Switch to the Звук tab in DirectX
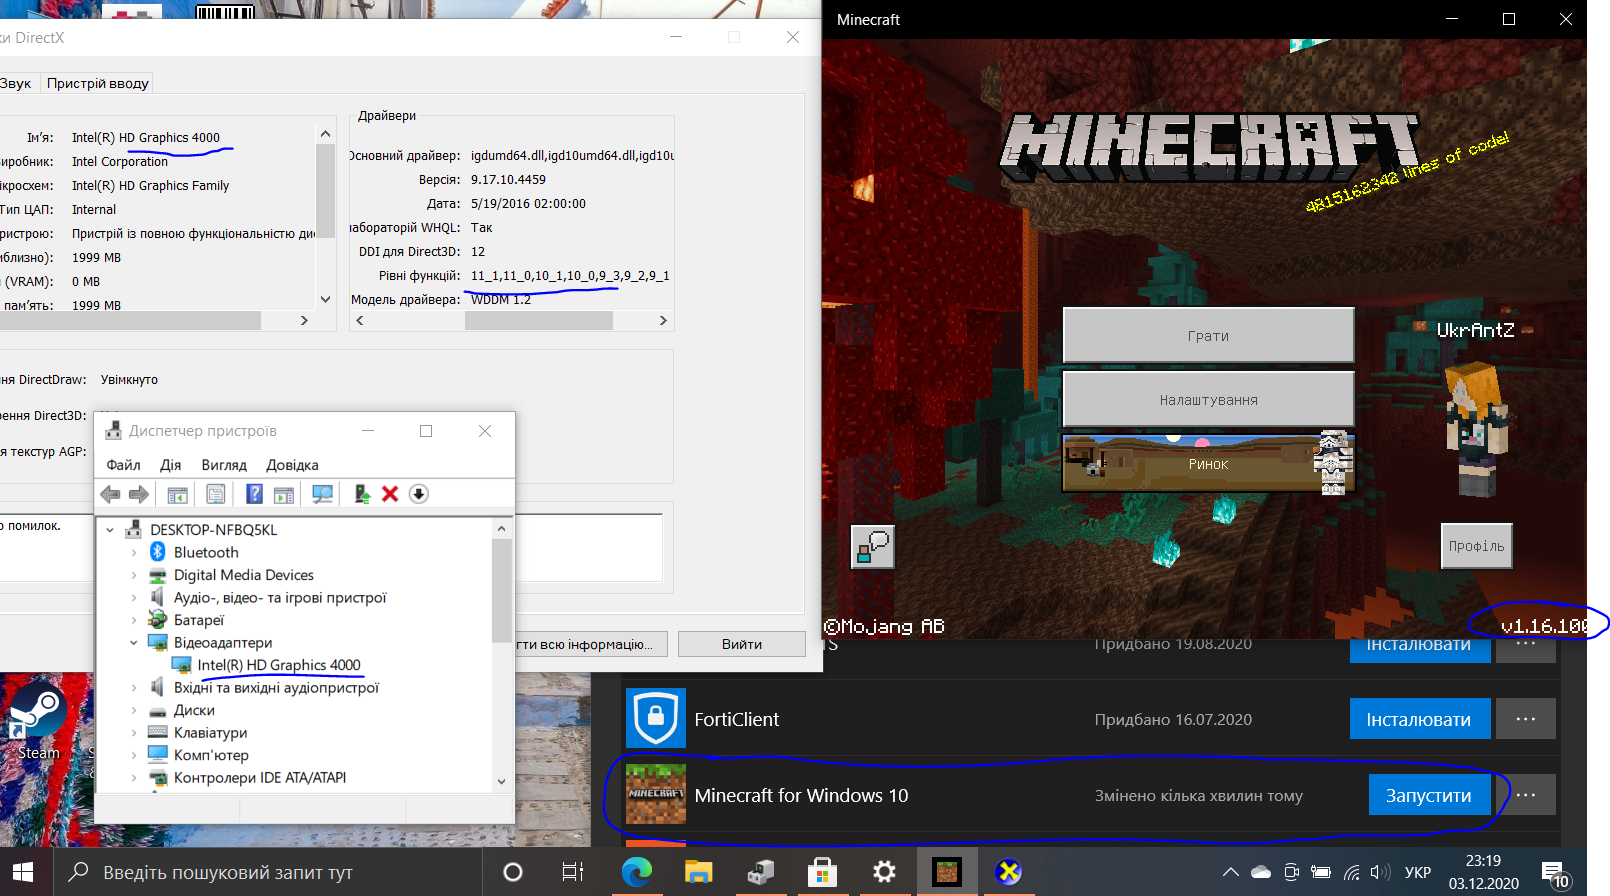1610x896 pixels. click(16, 83)
